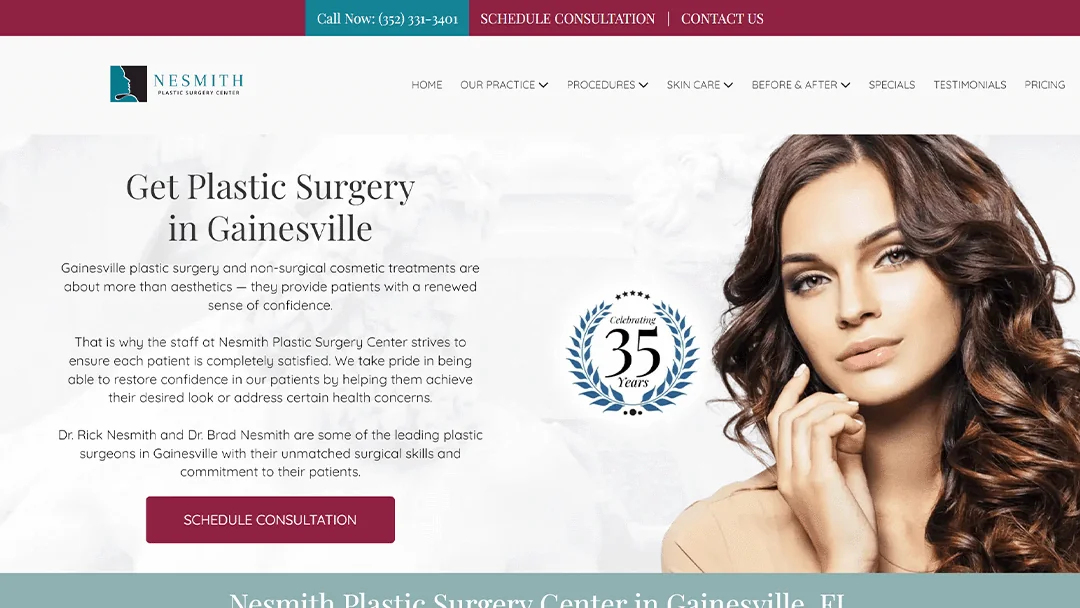1080x608 pixels.
Task: Open the Home menu item
Action: [426, 85]
